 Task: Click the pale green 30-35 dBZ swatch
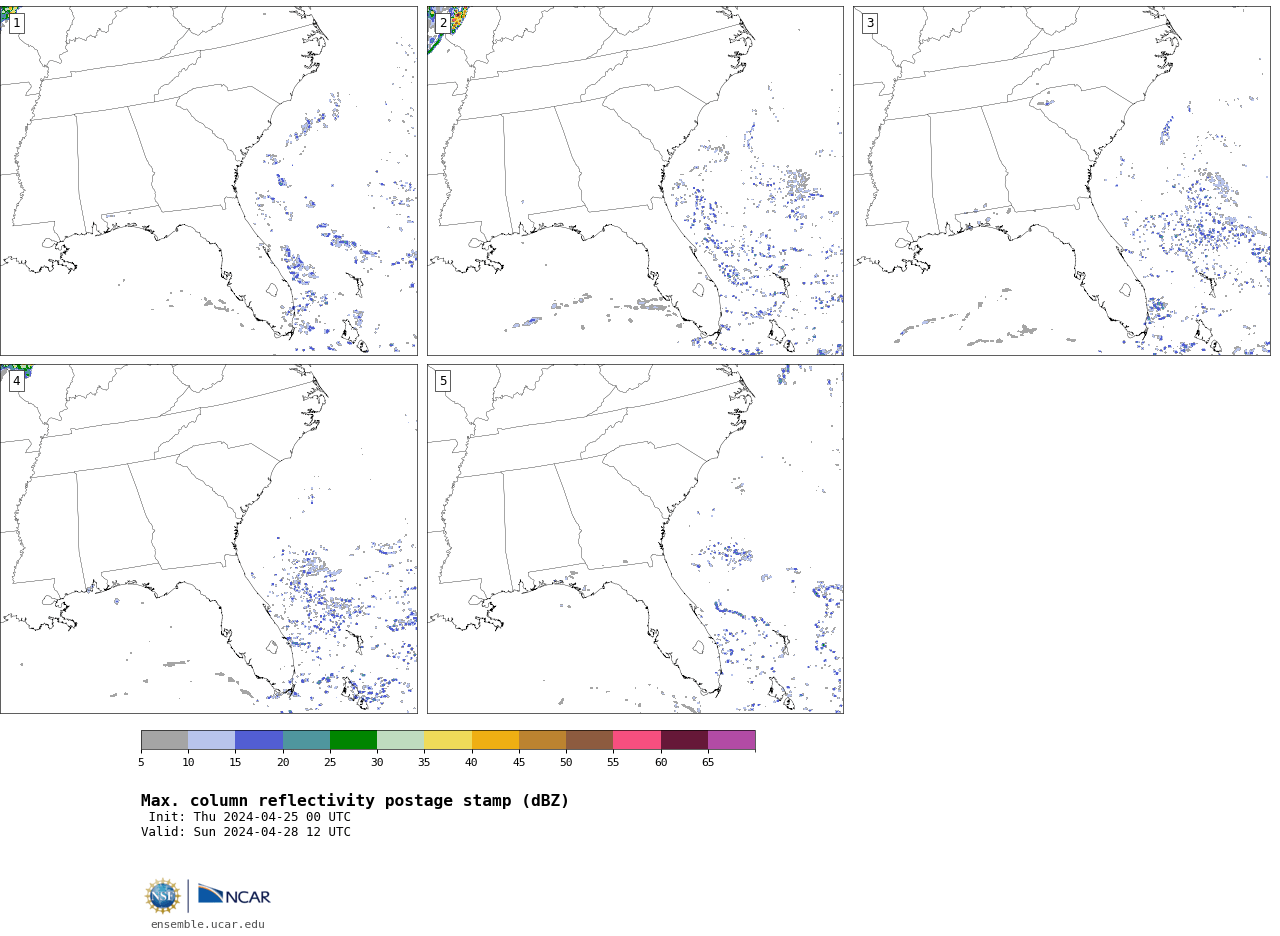[401, 740]
